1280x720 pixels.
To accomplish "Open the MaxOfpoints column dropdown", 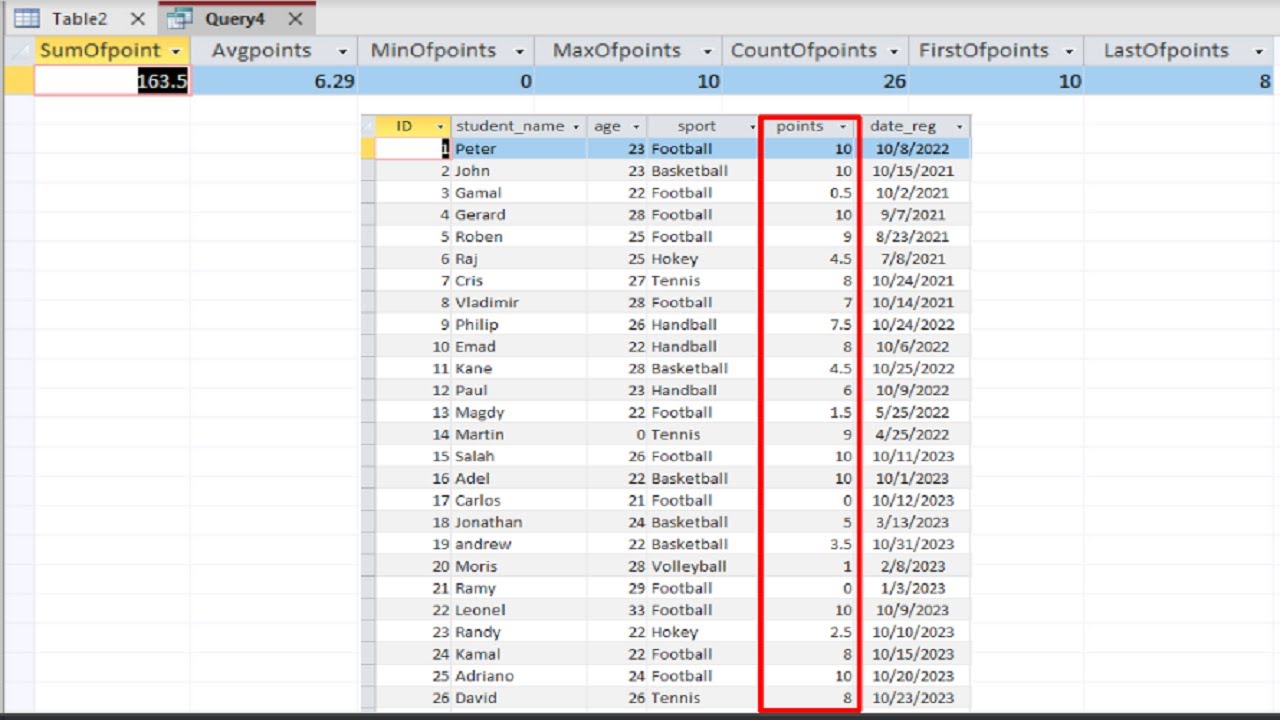I will click(707, 51).
